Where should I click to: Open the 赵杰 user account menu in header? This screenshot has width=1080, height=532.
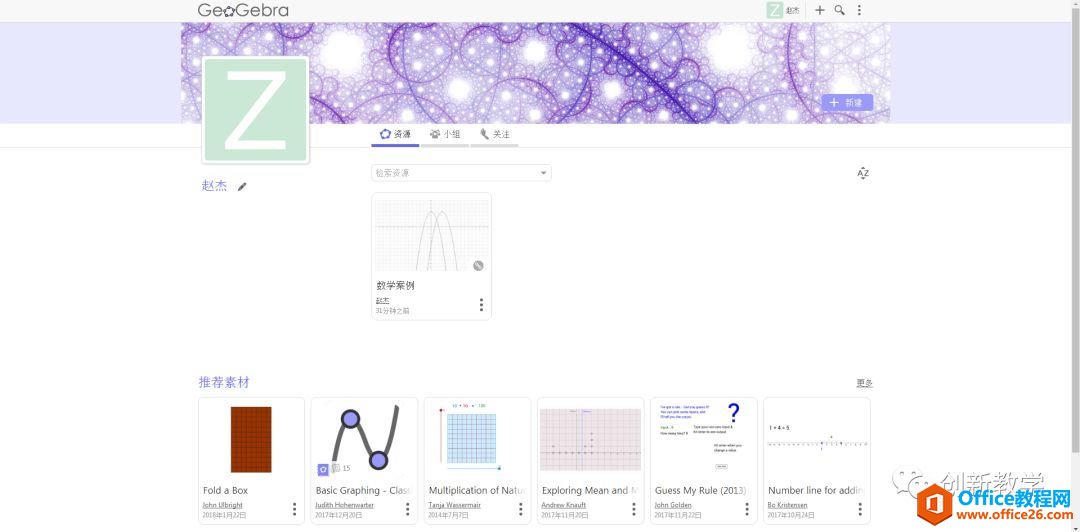[x=783, y=10]
